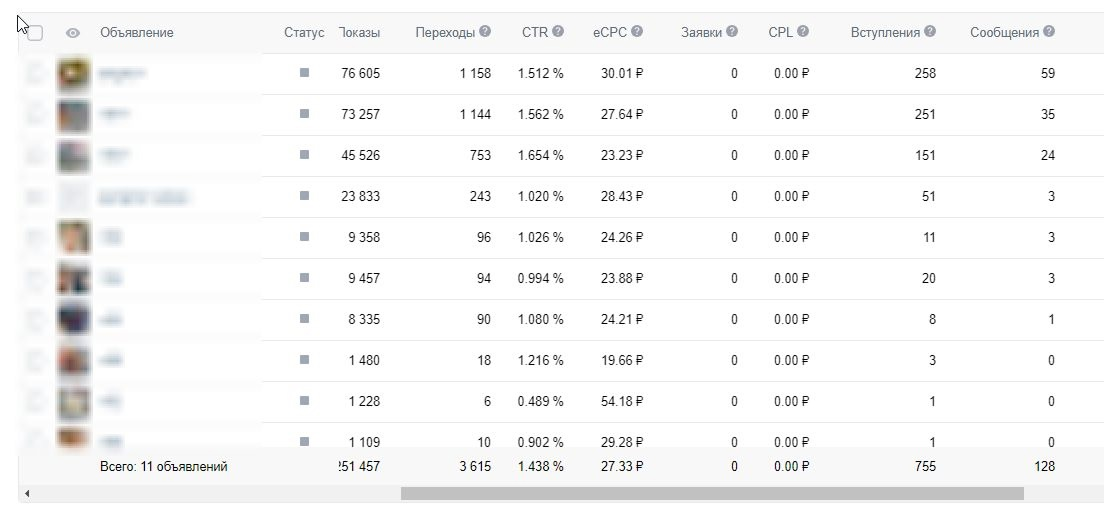Click help icon next to Переходы header
Image resolution: width=1104 pixels, height=505 pixels.
[x=485, y=32]
